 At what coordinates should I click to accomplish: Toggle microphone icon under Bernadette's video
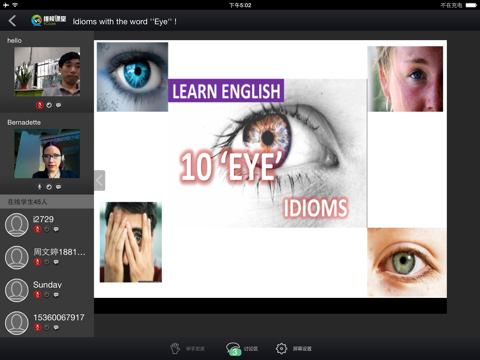39,187
